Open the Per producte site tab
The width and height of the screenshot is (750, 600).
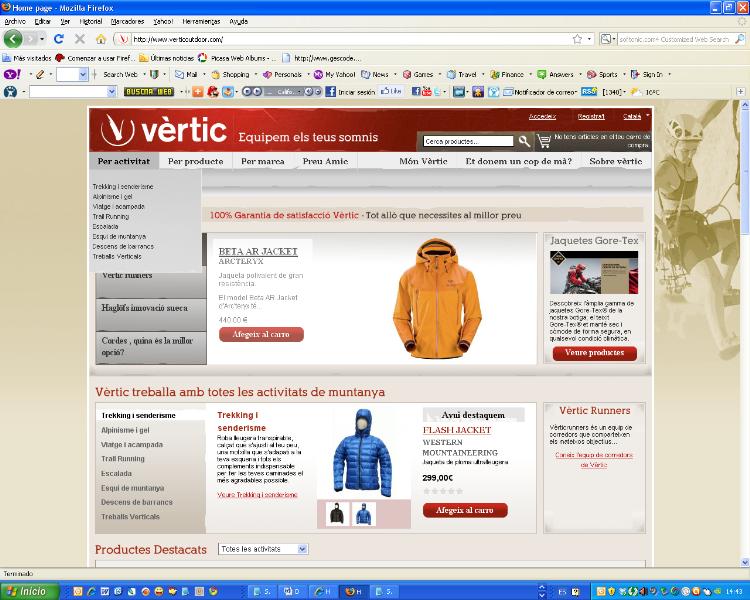[x=196, y=161]
